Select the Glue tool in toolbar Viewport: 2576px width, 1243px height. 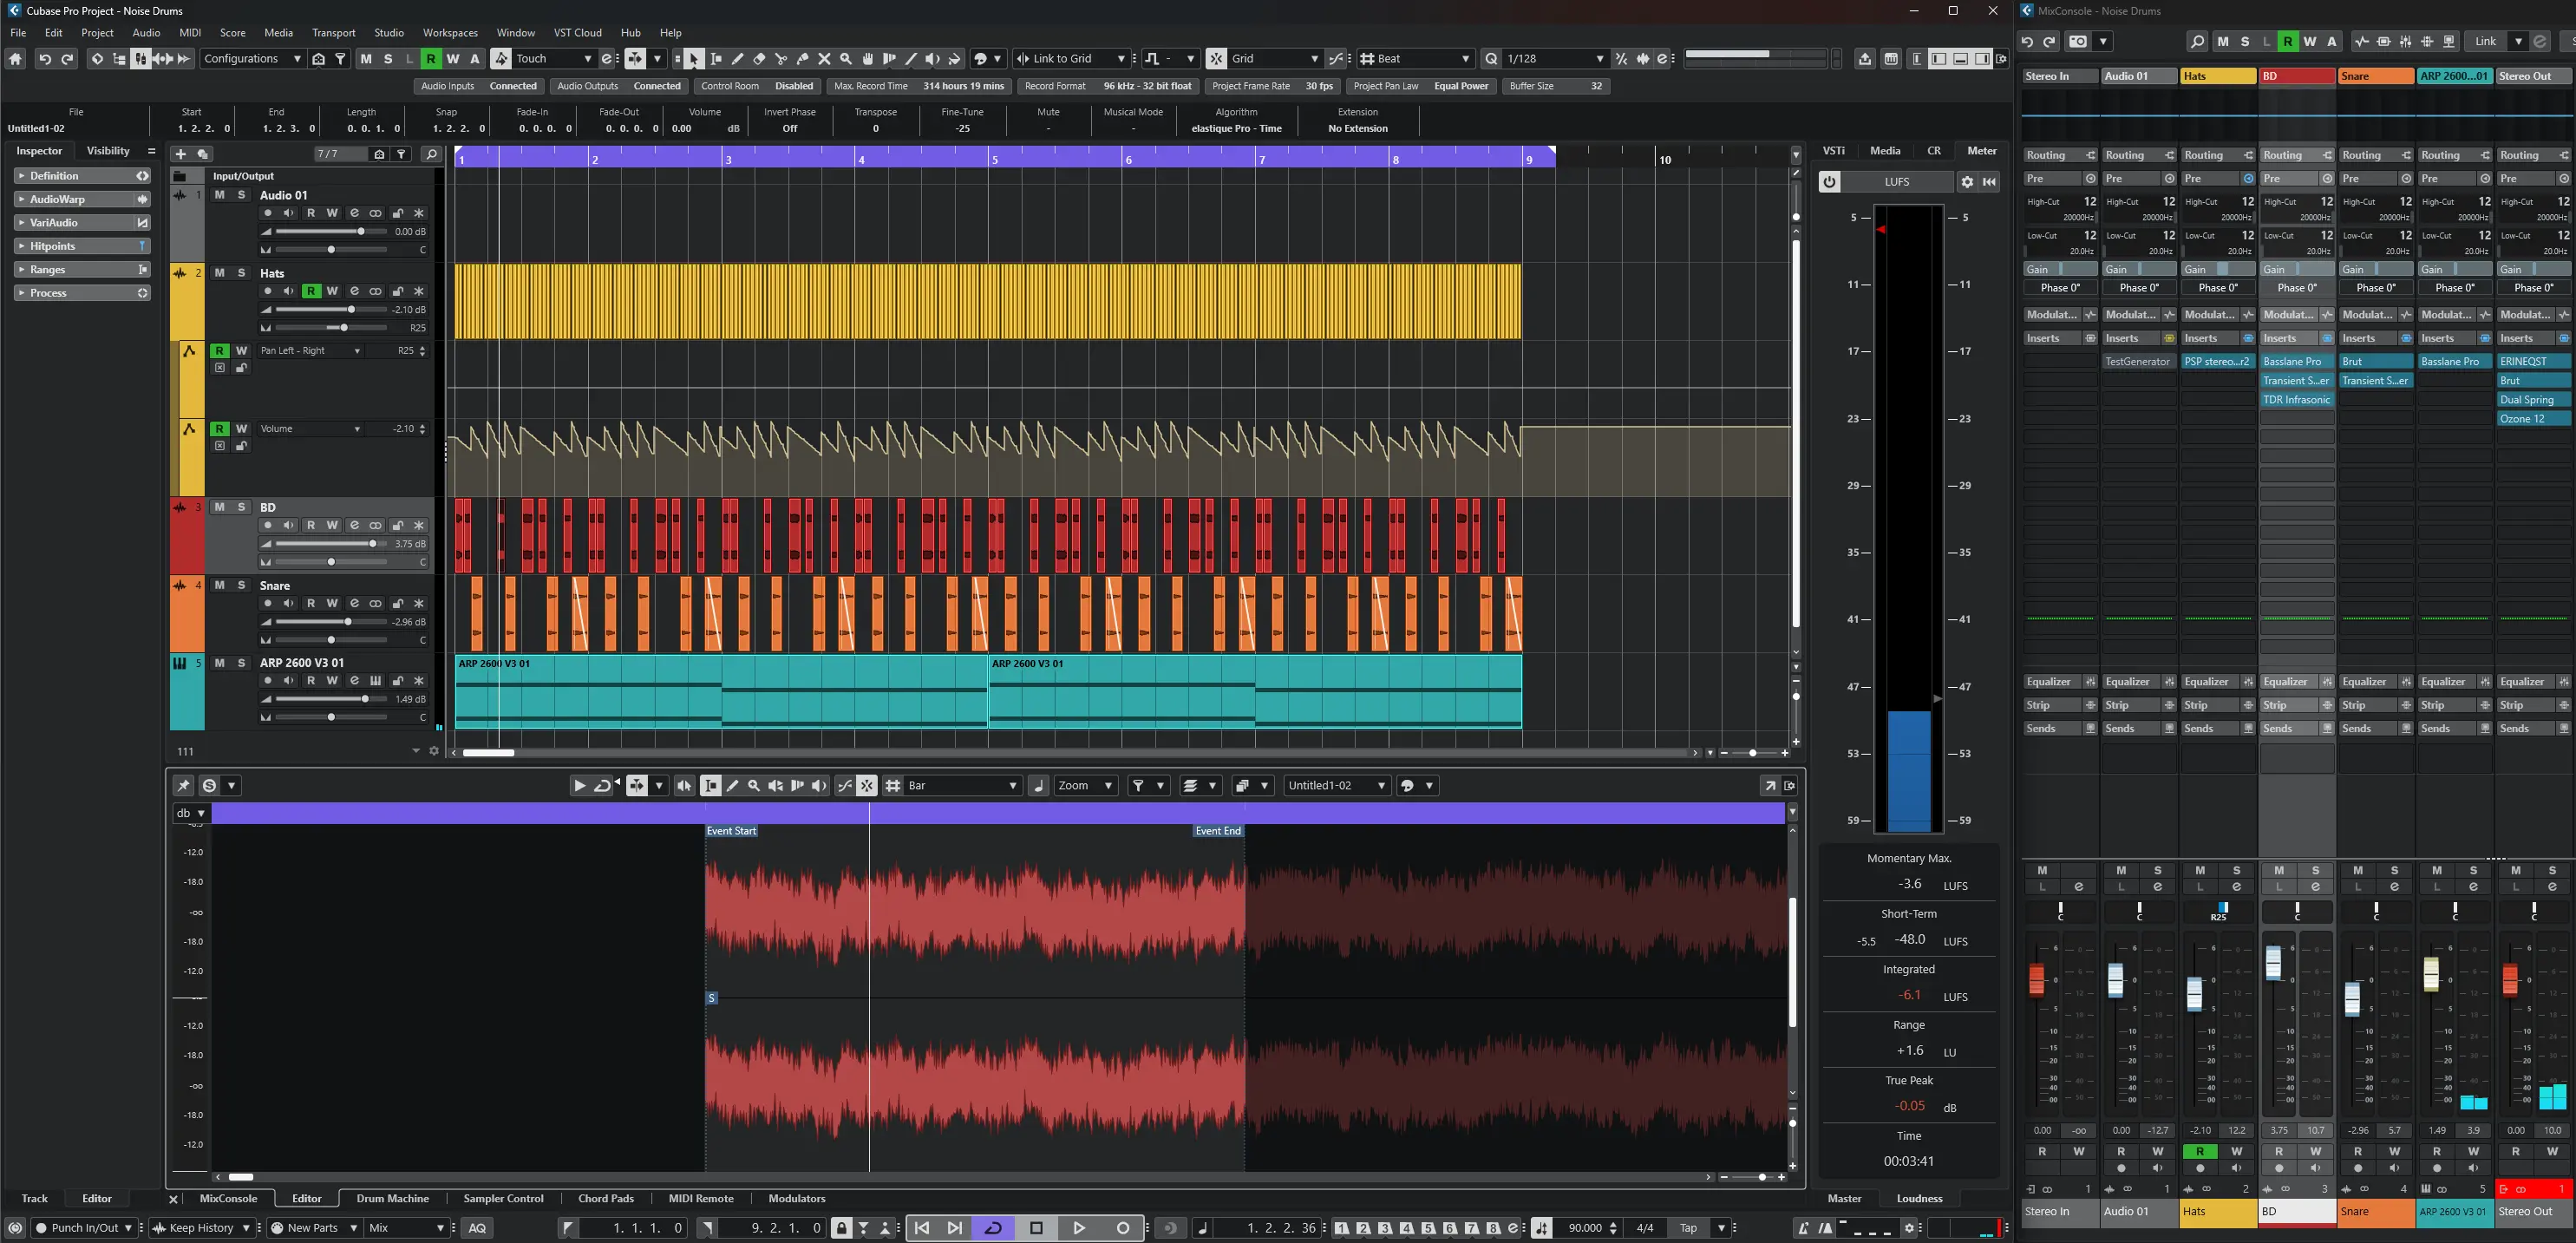[x=803, y=59]
